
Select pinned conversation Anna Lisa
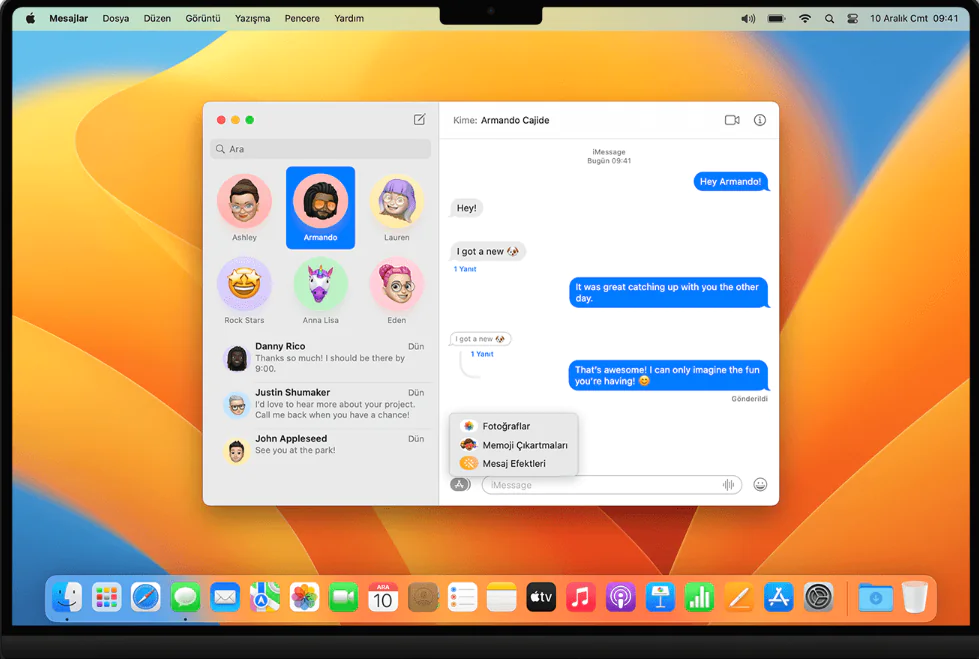[x=320, y=290]
